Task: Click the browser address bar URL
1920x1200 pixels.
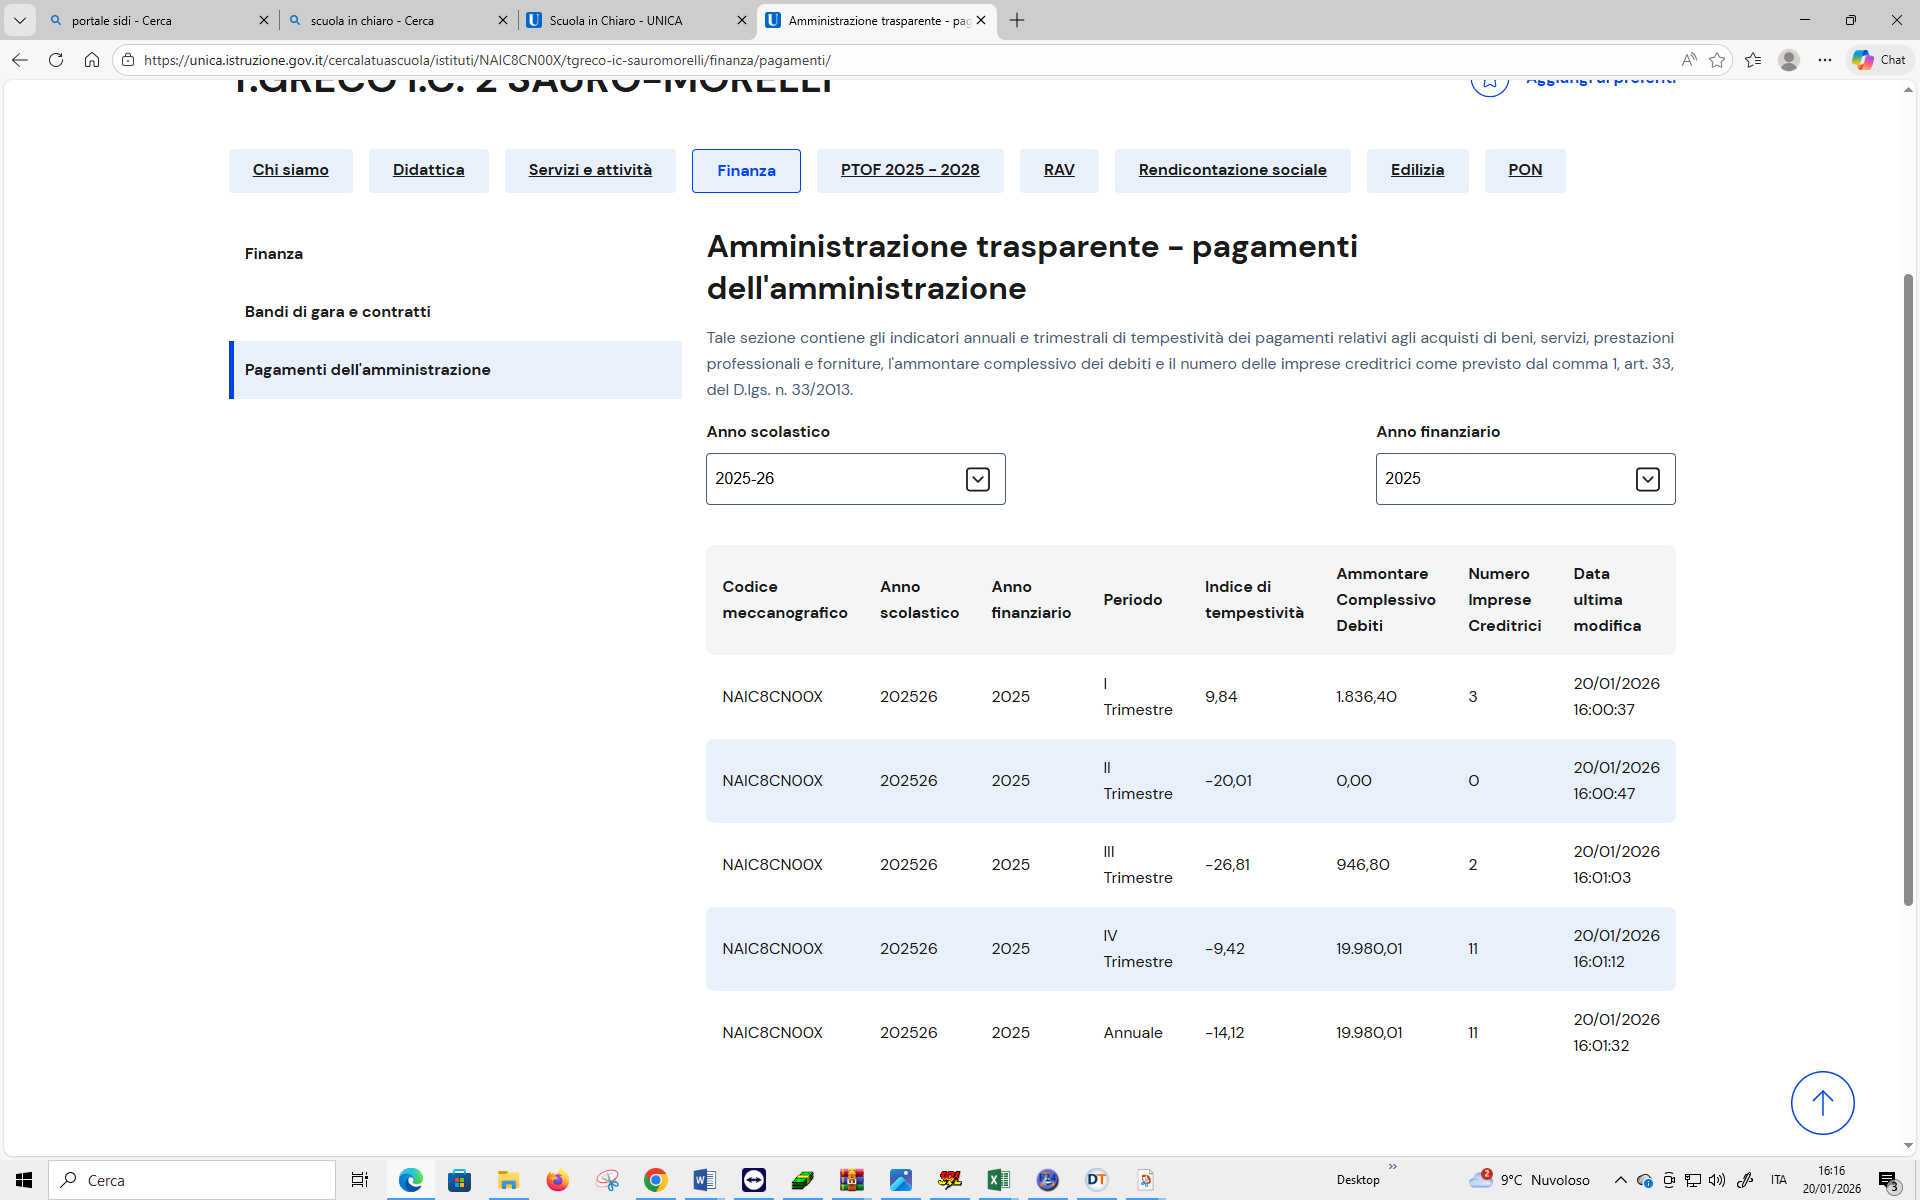Action: 486,60
